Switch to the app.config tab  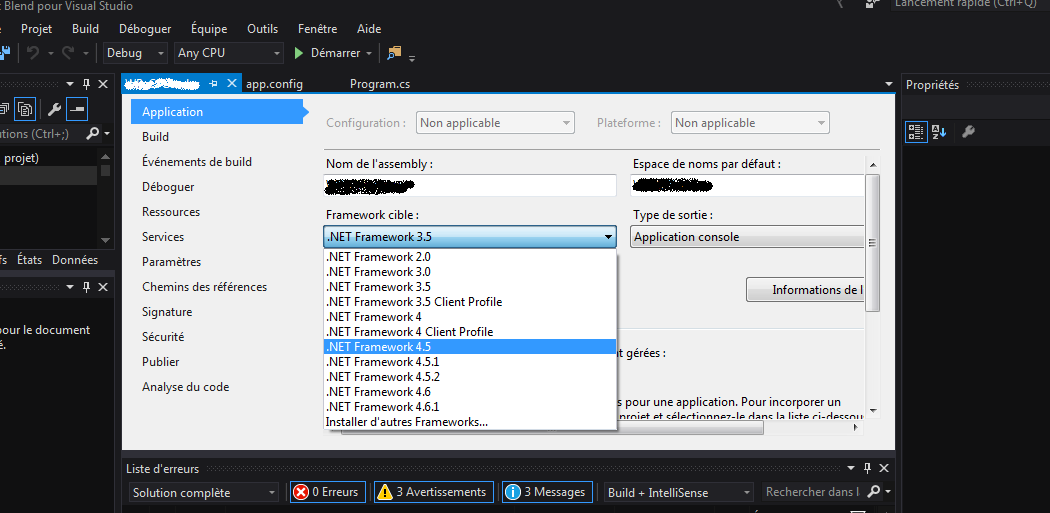[x=275, y=84]
